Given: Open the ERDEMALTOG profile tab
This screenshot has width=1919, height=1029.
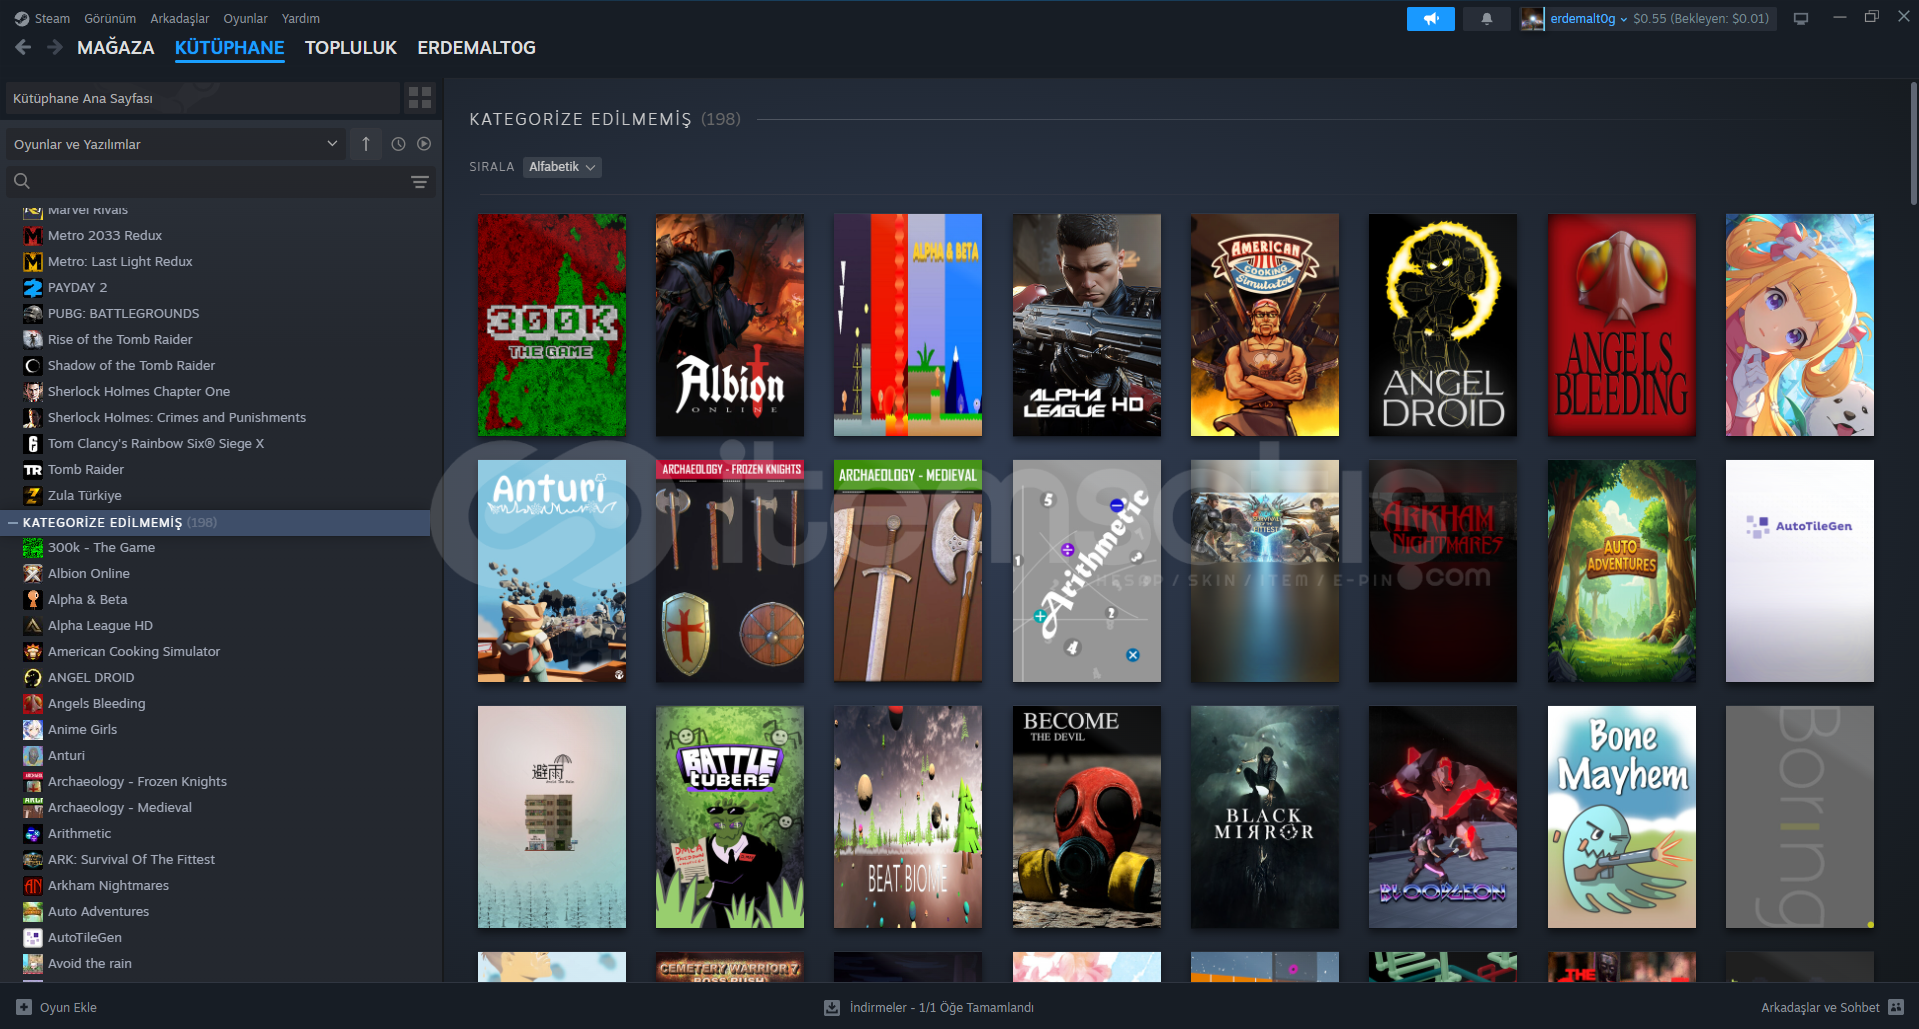Looking at the screenshot, I should [476, 47].
